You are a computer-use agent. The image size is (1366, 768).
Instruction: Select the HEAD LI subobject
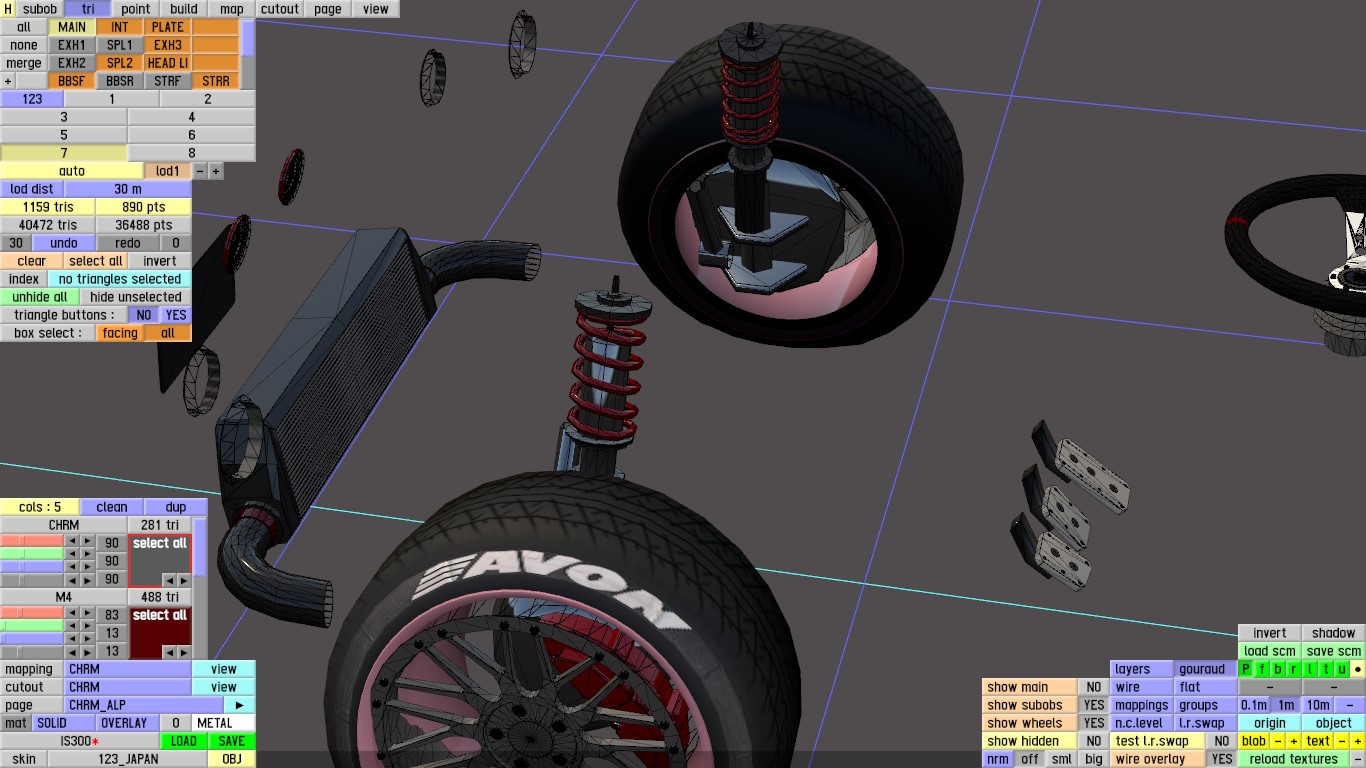pos(167,63)
